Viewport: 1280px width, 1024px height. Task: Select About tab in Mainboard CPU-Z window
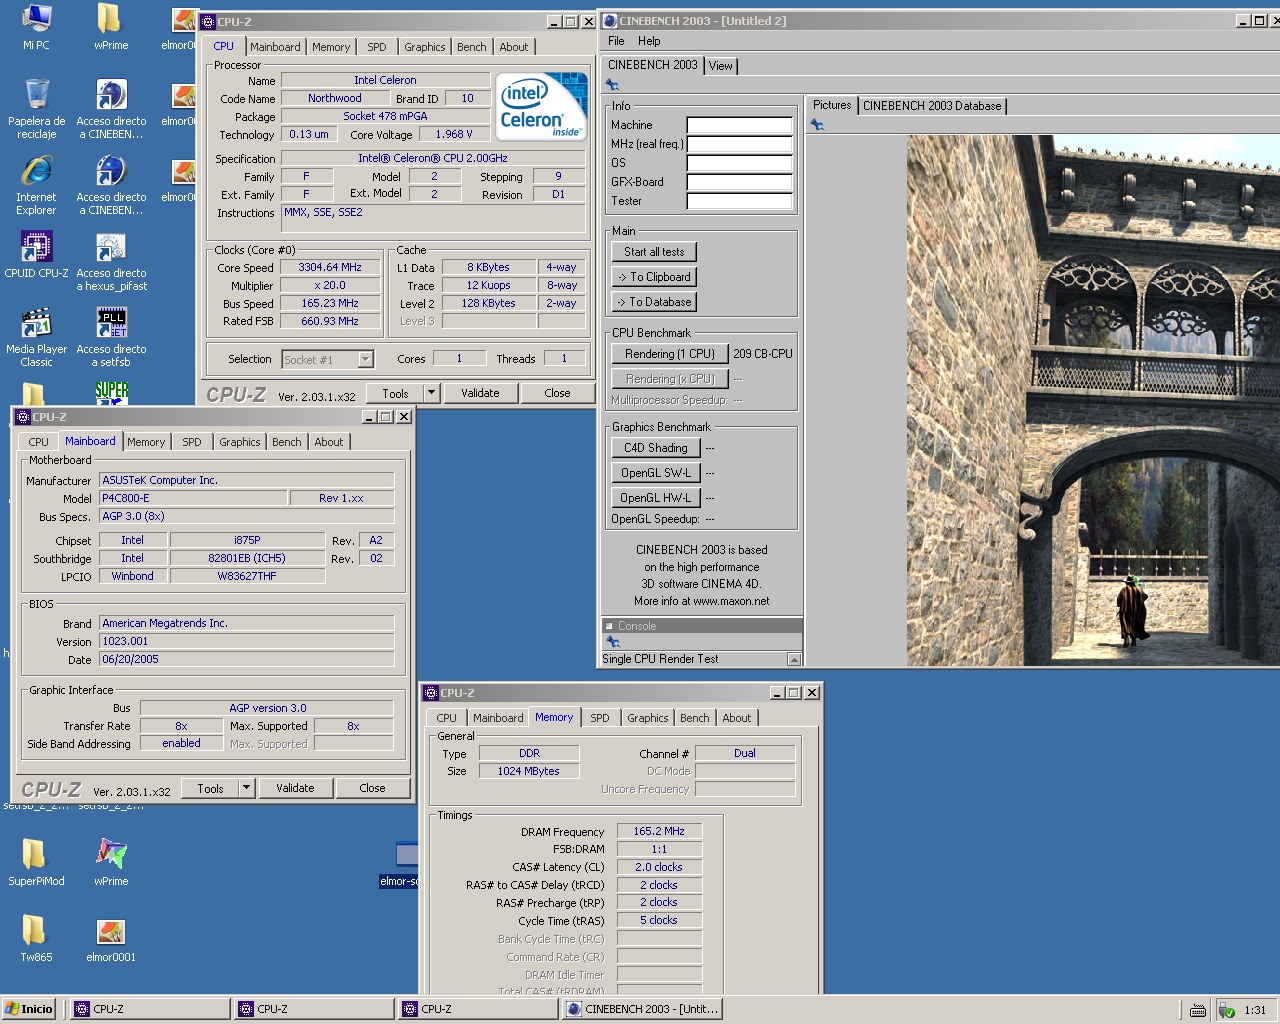[329, 442]
